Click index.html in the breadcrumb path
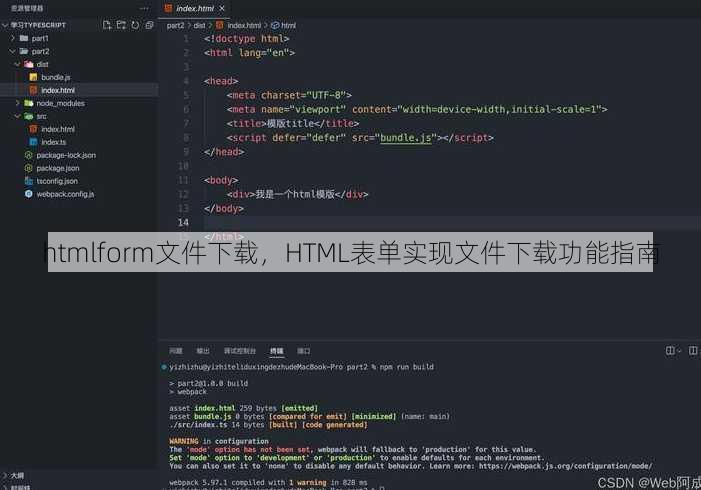The height and width of the screenshot is (490, 701). [x=244, y=25]
